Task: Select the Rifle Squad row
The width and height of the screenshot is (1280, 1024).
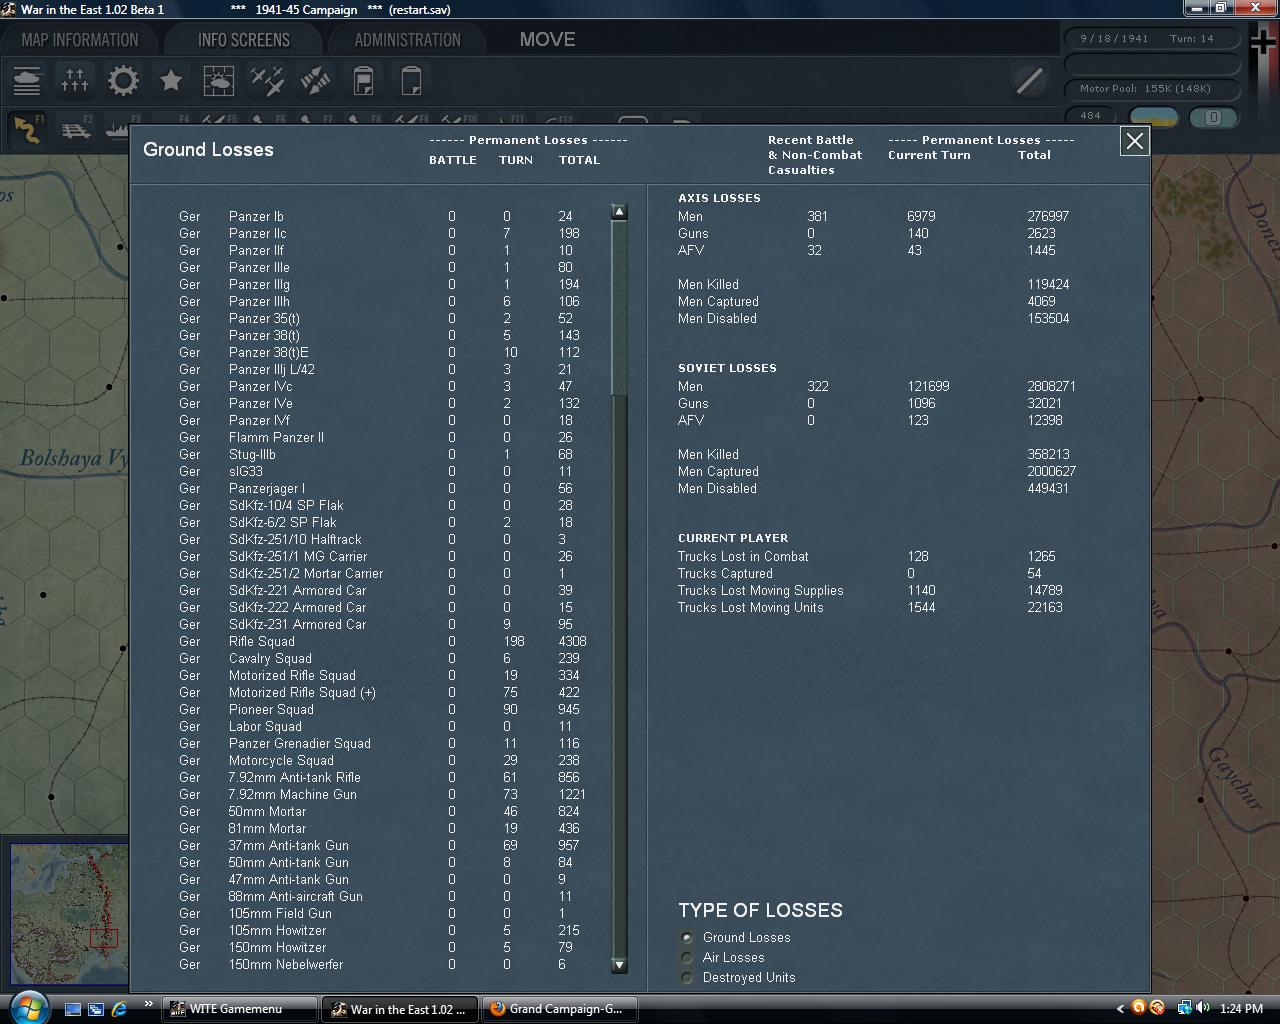Action: pyautogui.click(x=380, y=641)
